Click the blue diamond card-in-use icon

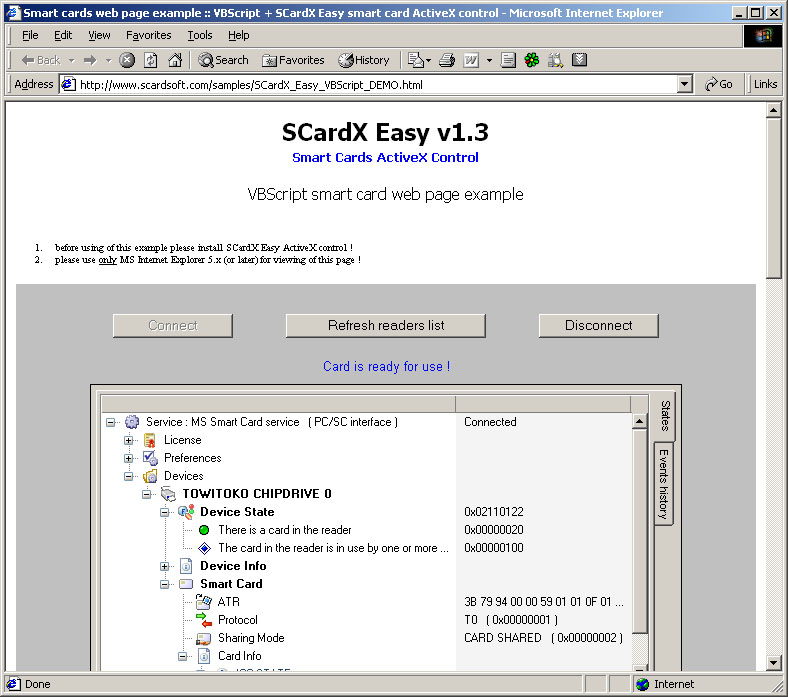click(204, 548)
